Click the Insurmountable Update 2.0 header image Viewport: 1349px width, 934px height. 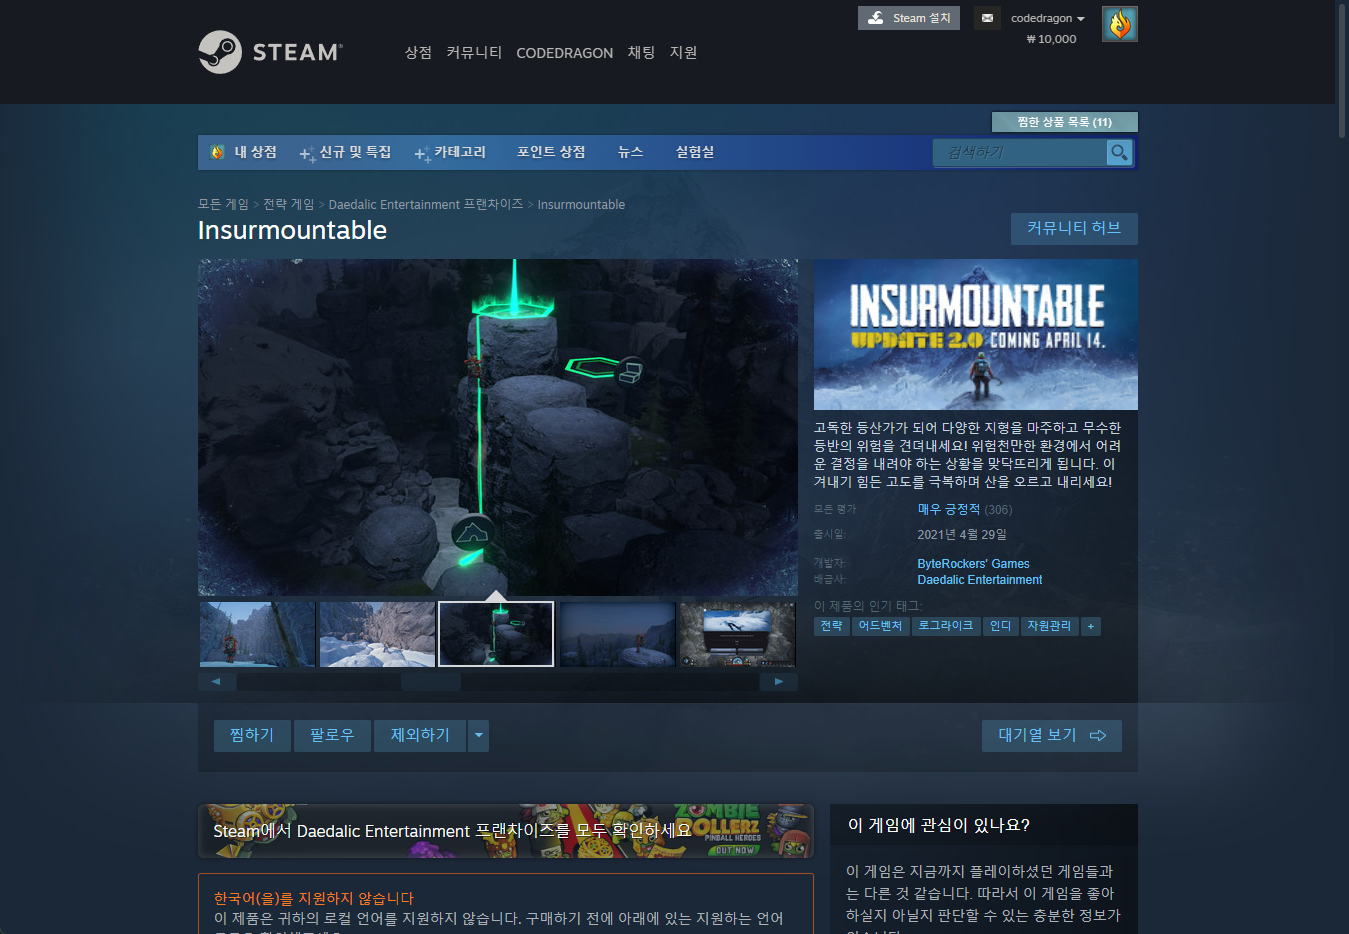[x=975, y=335]
